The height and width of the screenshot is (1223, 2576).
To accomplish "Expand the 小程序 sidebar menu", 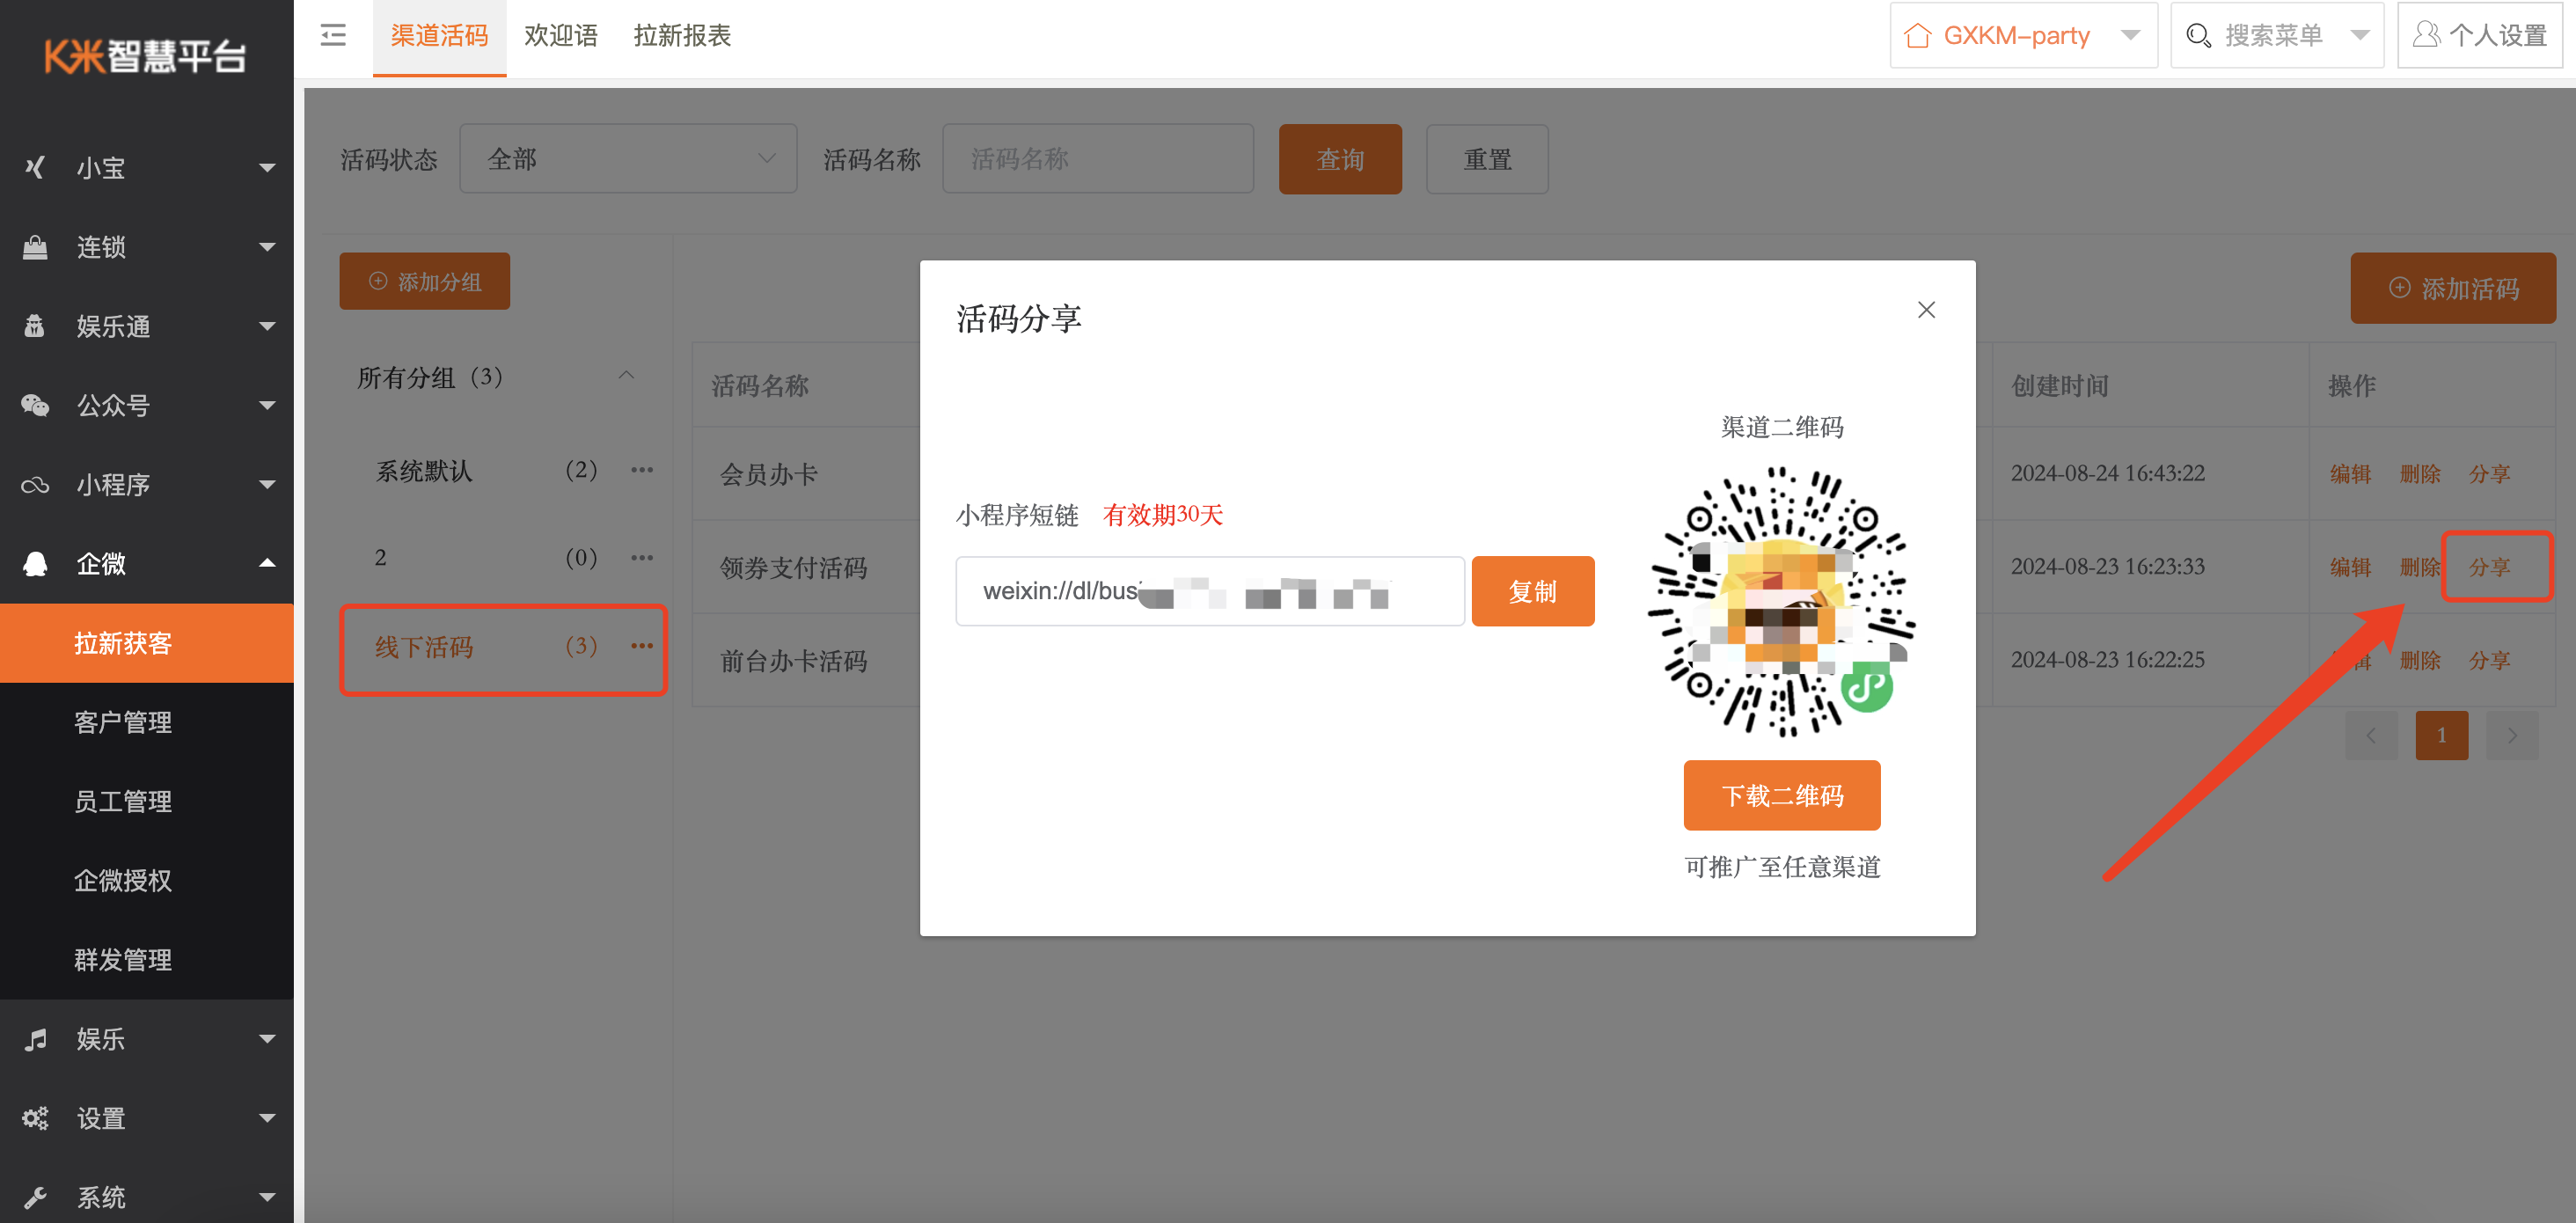I will click(267, 484).
